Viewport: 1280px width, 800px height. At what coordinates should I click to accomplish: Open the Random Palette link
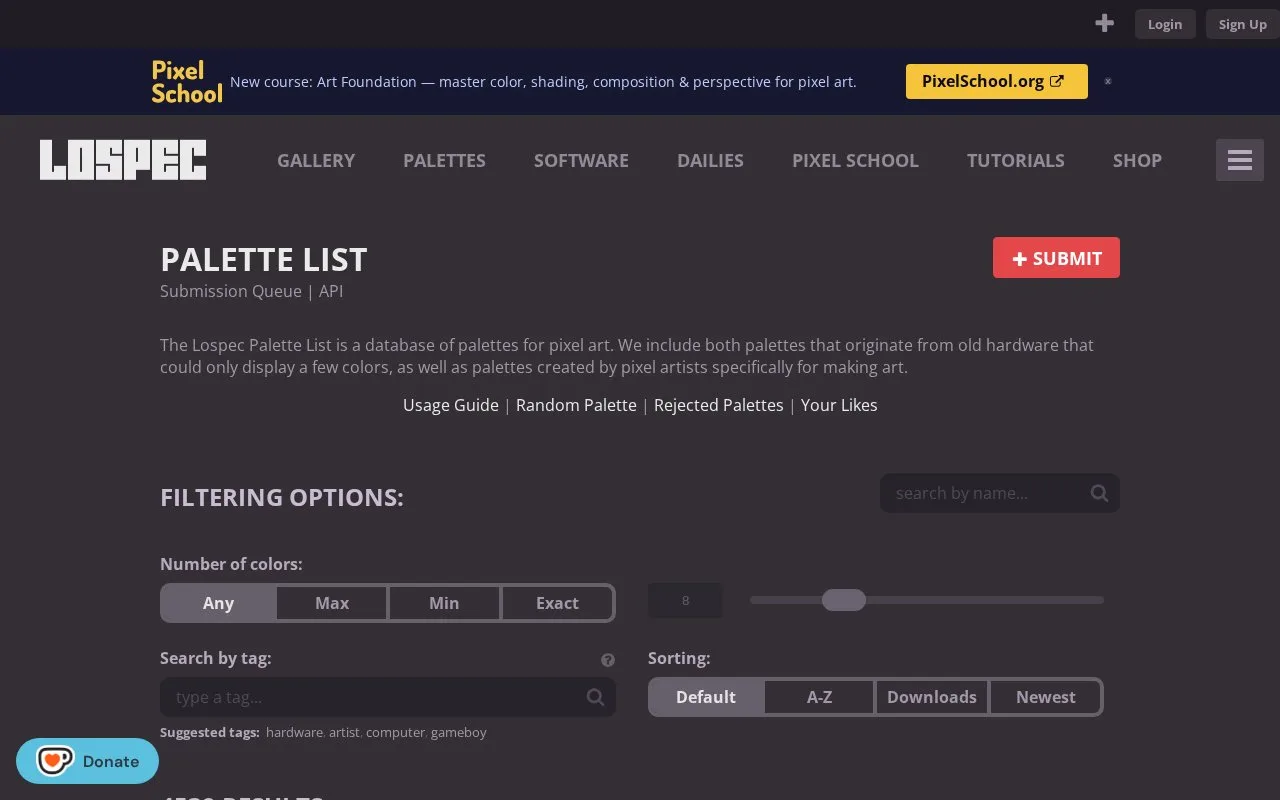[x=576, y=405]
